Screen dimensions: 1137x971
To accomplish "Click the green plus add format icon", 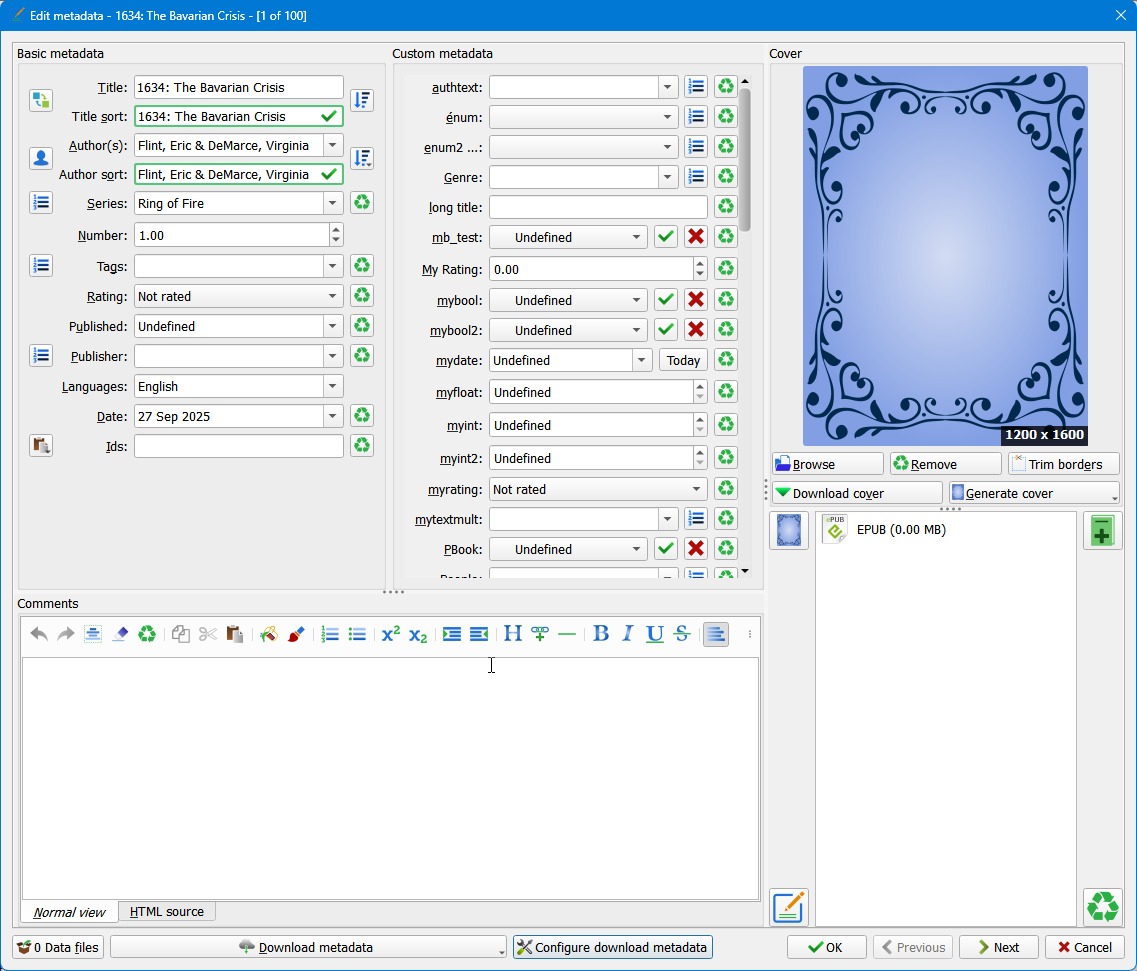I will pos(1102,531).
